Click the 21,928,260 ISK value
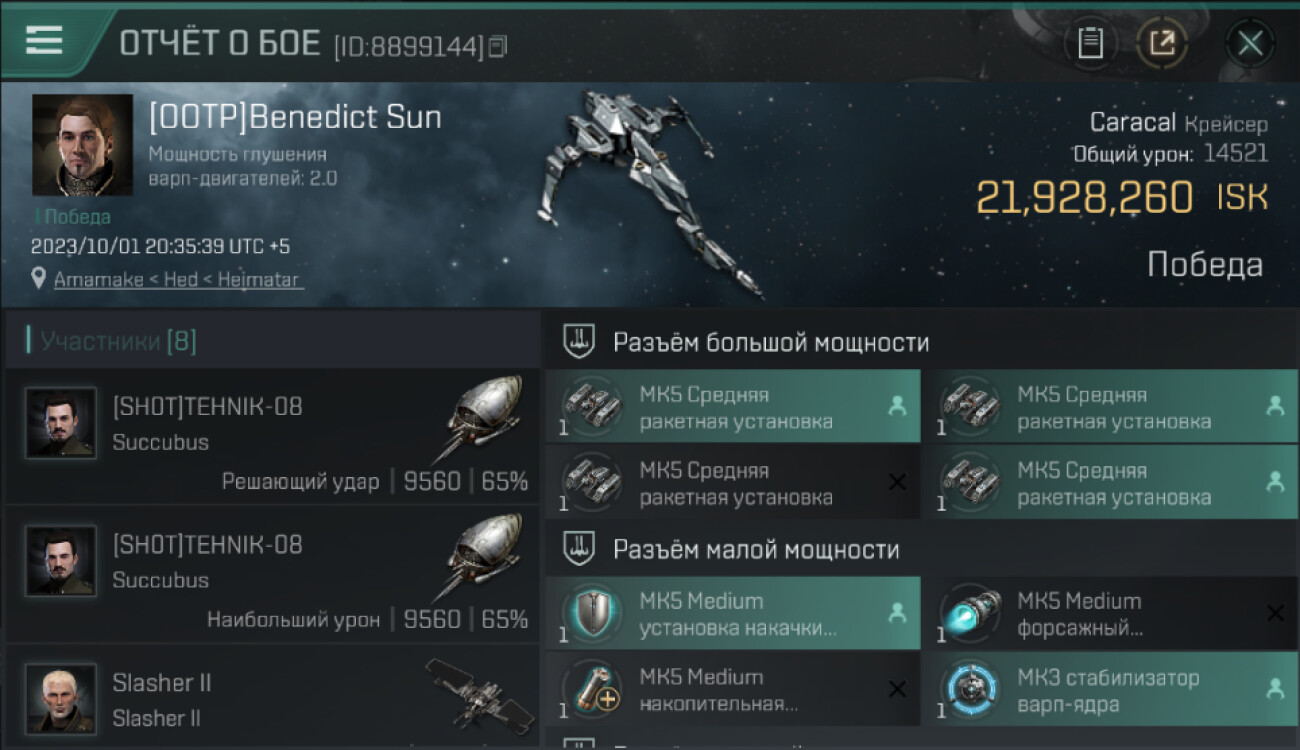This screenshot has width=1300, height=750. pos(1122,198)
